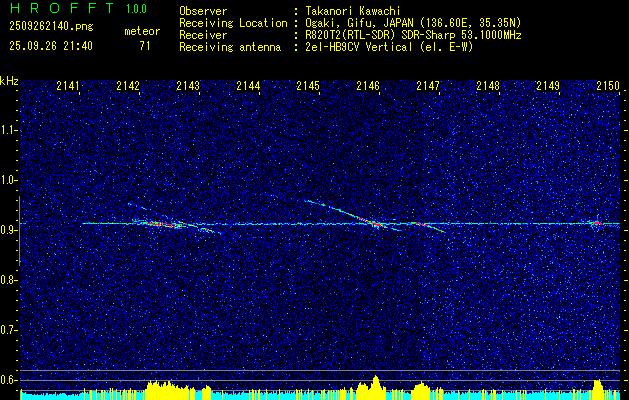The height and width of the screenshot is (400, 629).
Task: Click the 2145 time marker
Action: coord(308,86)
